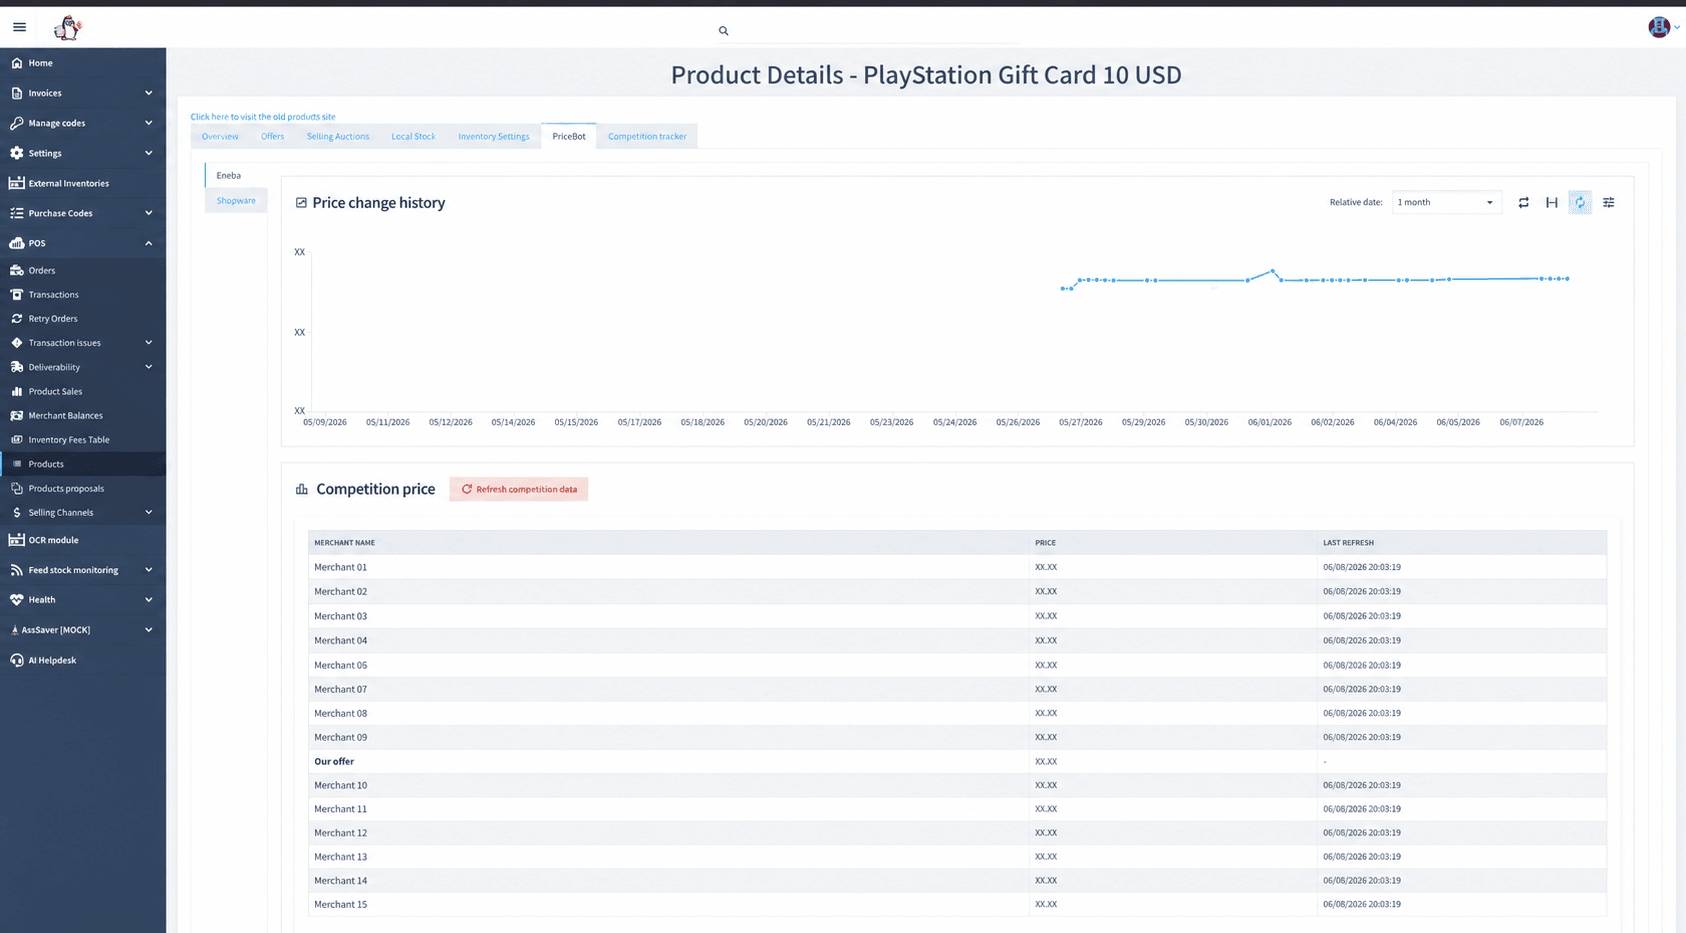Image resolution: width=1686 pixels, height=933 pixels.
Task: Expand the Deliverability chevron
Action: click(x=149, y=367)
